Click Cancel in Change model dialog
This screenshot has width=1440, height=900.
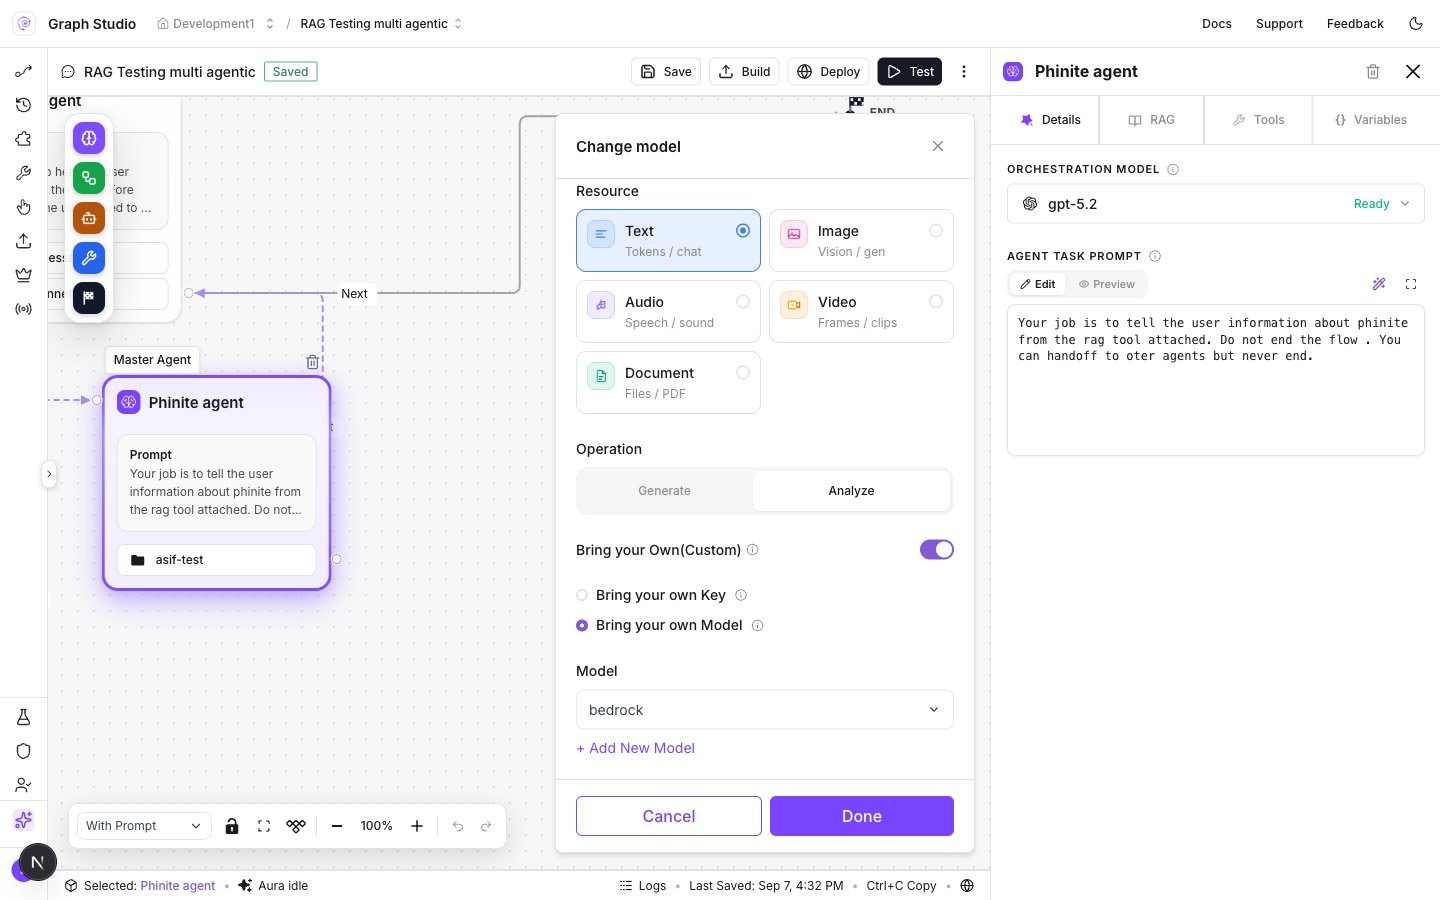click(x=669, y=816)
